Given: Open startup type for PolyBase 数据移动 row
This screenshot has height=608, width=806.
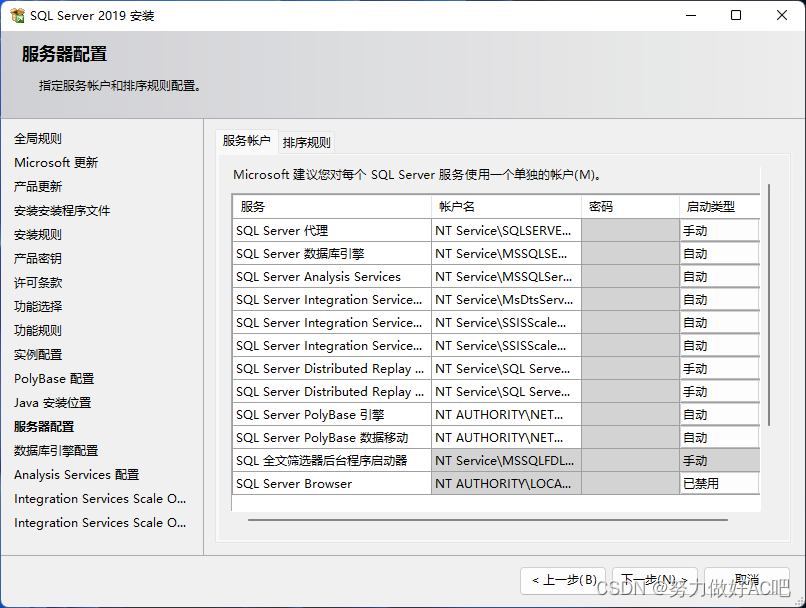Looking at the screenshot, I should click(720, 438).
